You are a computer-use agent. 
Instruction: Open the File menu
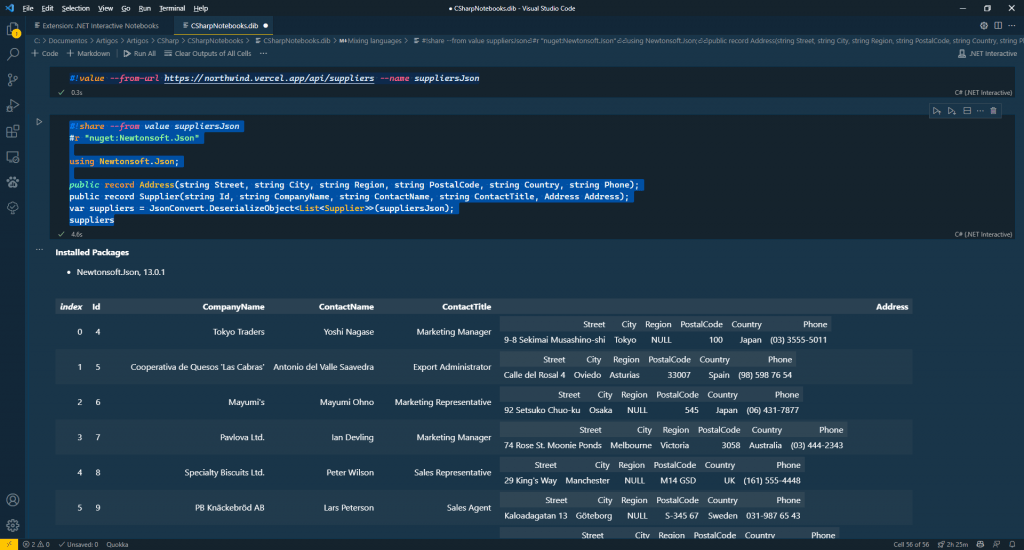(x=27, y=8)
